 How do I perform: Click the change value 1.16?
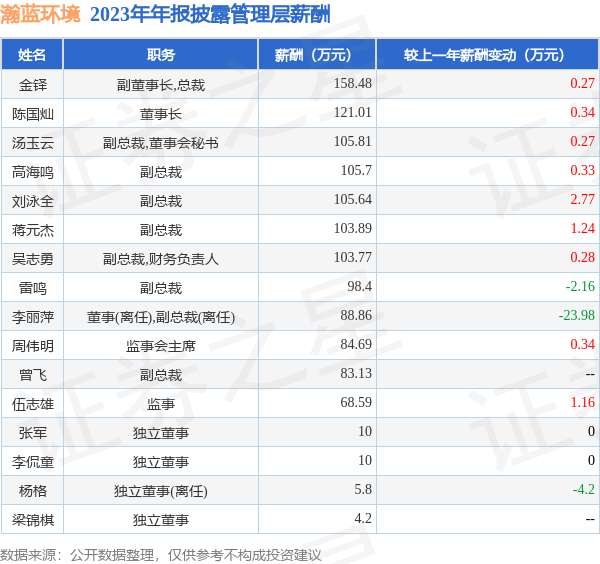point(582,403)
